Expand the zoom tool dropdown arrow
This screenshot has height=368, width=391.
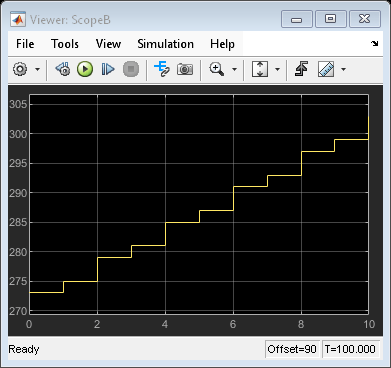(234, 69)
